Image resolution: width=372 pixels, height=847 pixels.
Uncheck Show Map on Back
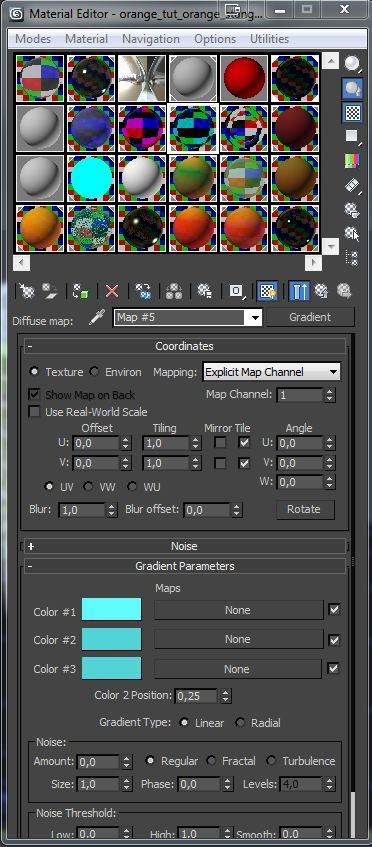click(34, 394)
